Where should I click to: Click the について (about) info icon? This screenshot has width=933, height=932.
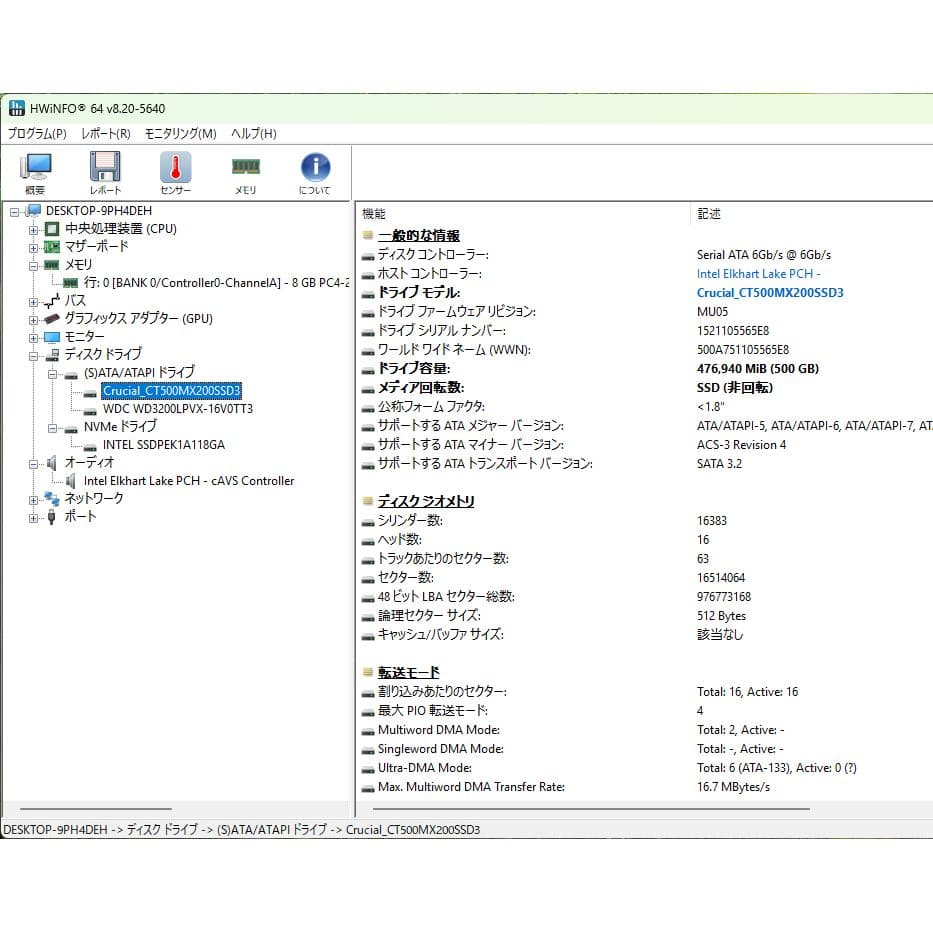pyautogui.click(x=314, y=165)
